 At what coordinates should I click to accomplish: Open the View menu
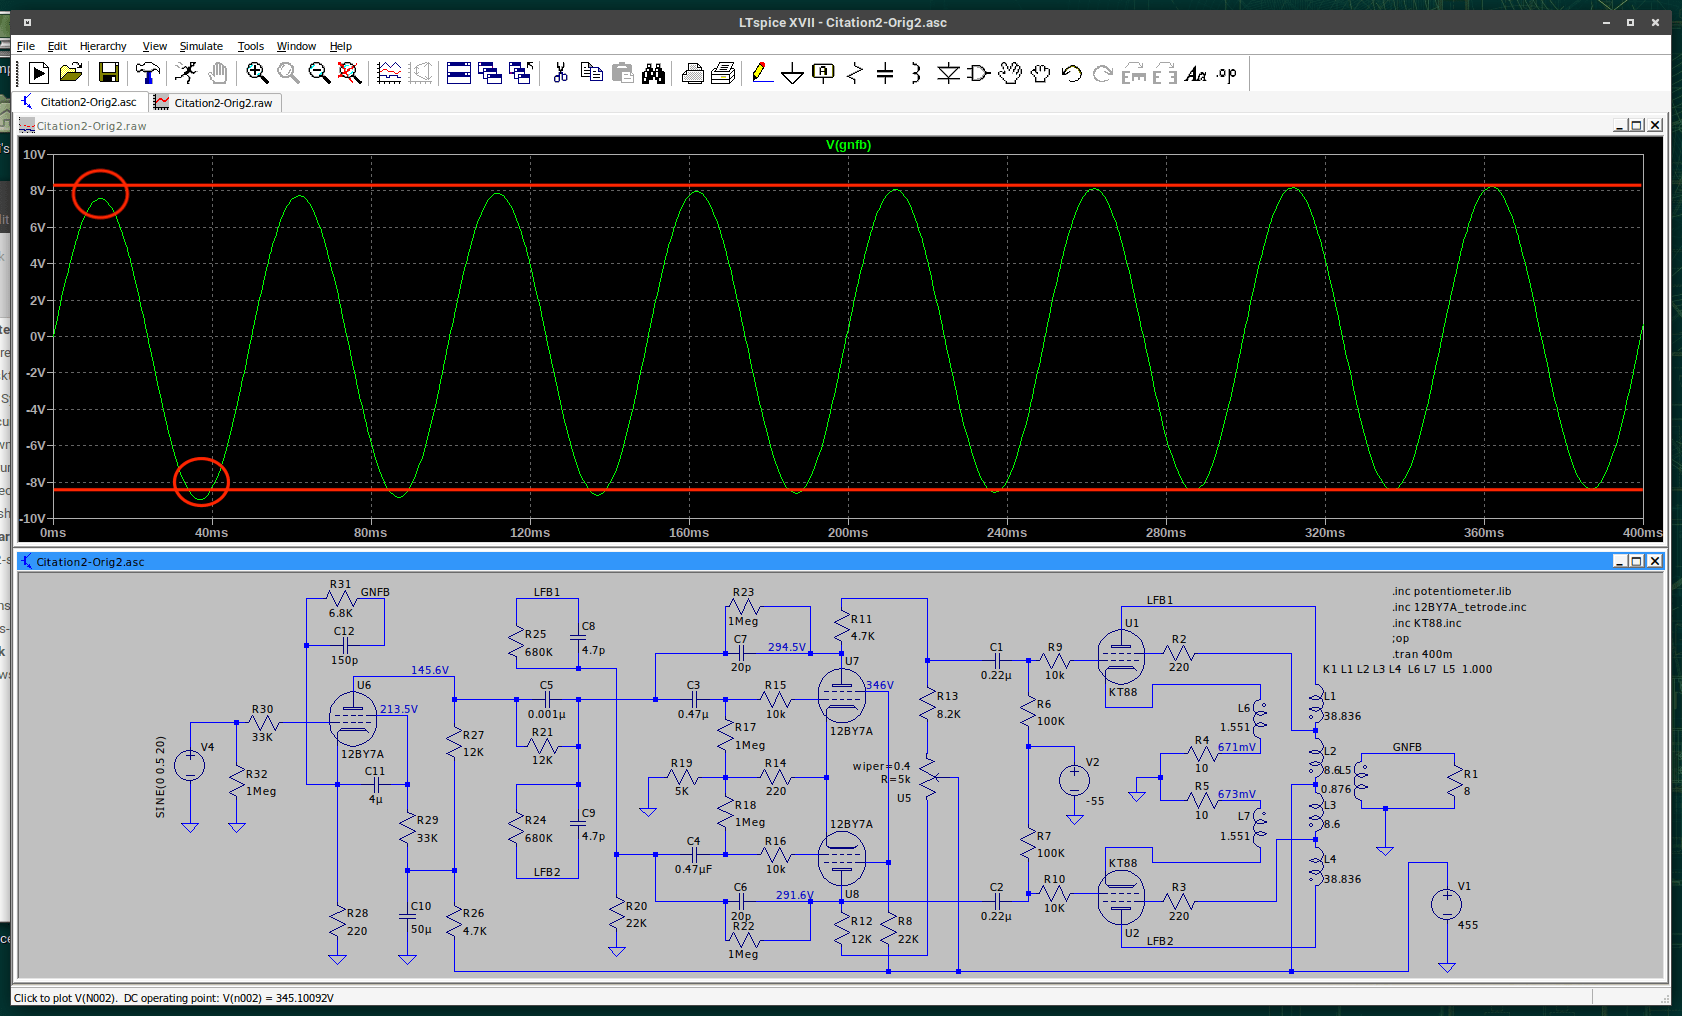tap(154, 46)
